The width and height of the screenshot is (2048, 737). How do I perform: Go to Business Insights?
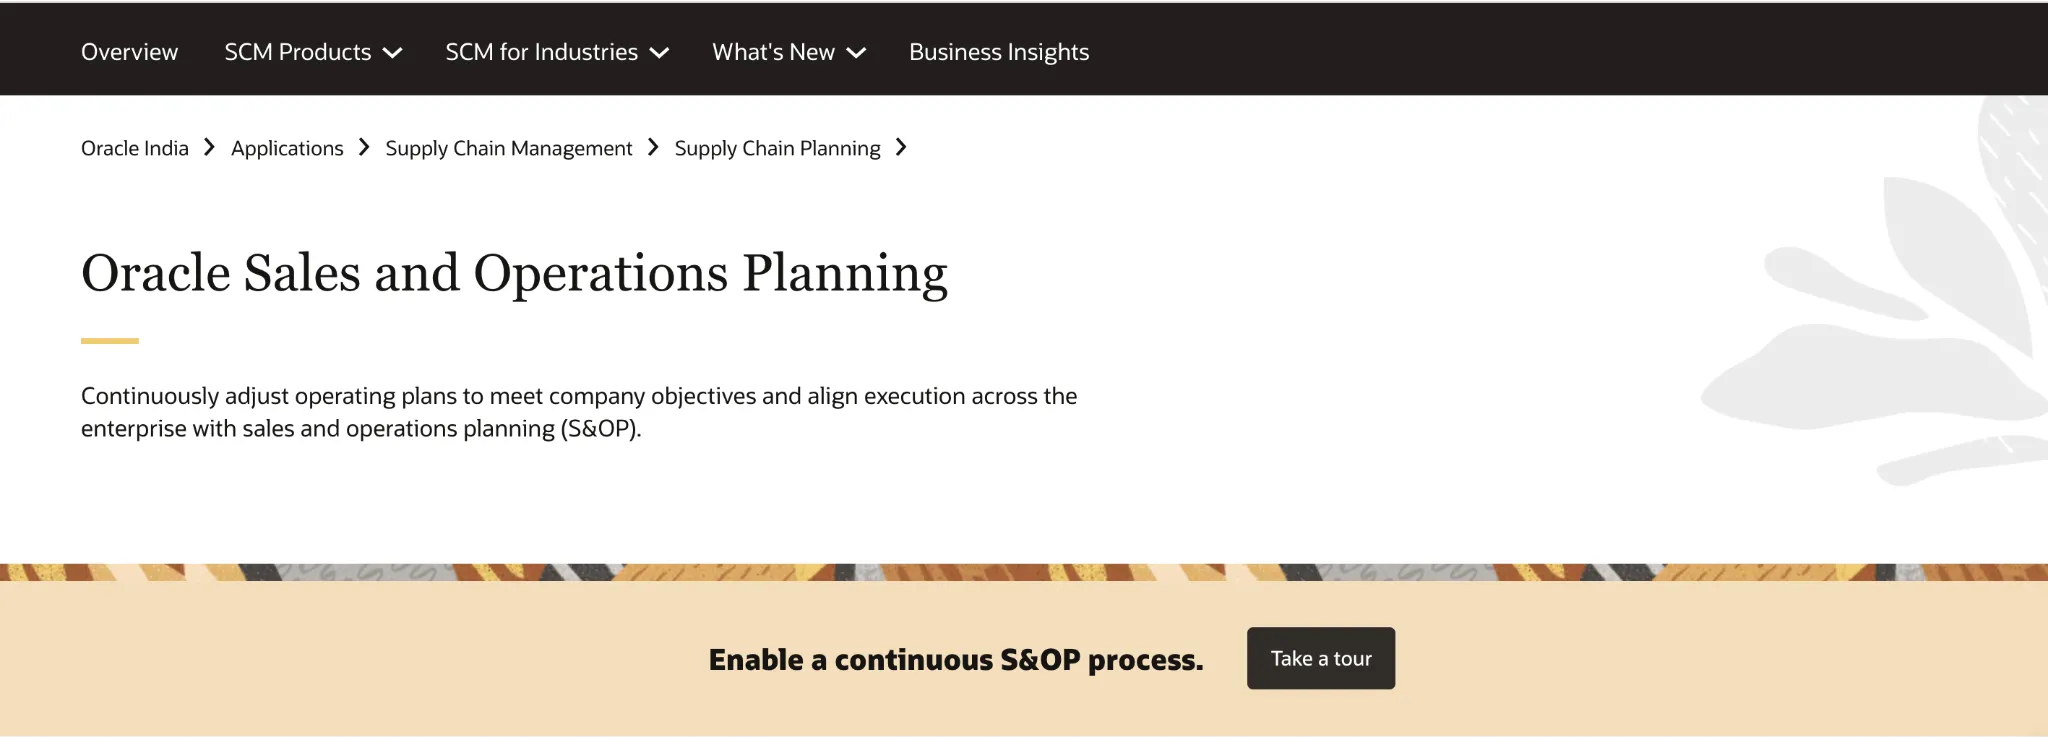999,52
